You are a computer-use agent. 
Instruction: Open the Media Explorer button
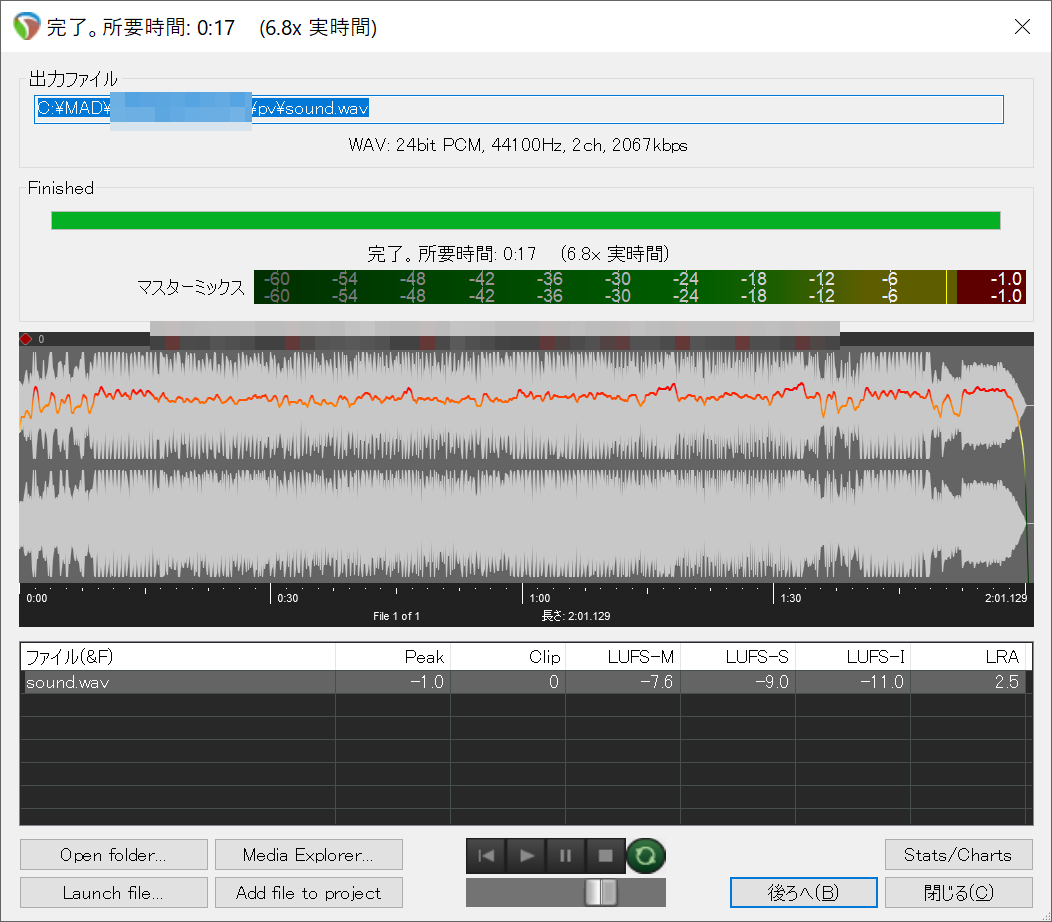(309, 855)
